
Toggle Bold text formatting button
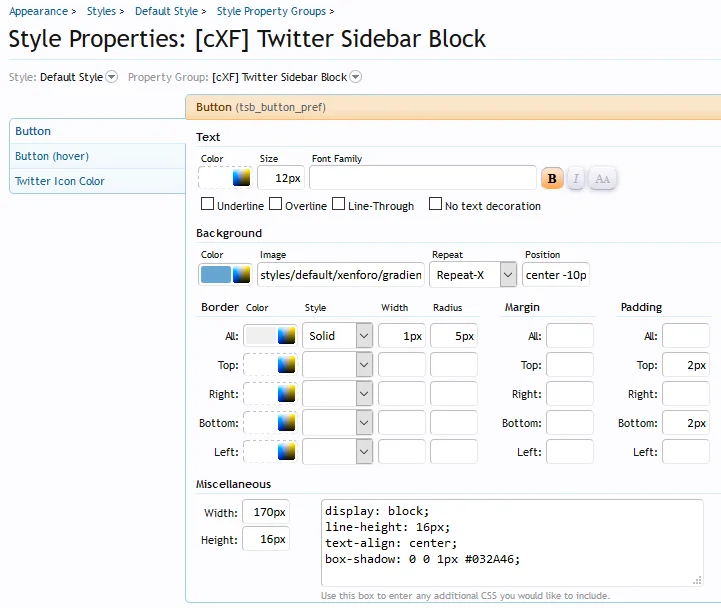[x=552, y=178]
